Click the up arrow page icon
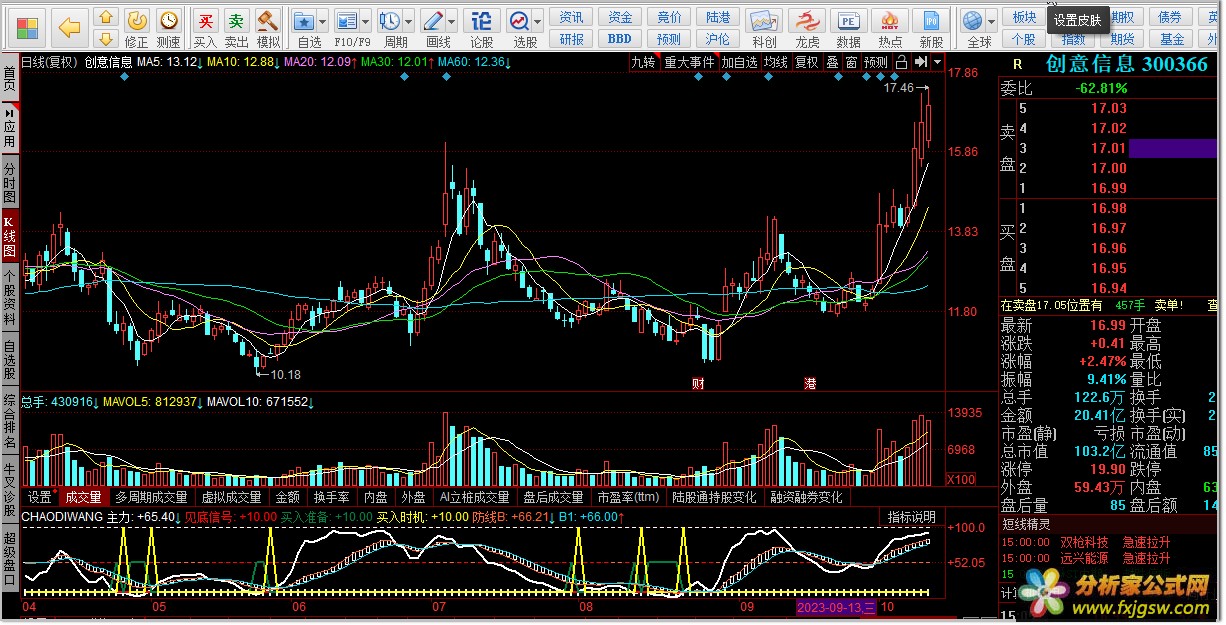 pyautogui.click(x=106, y=17)
